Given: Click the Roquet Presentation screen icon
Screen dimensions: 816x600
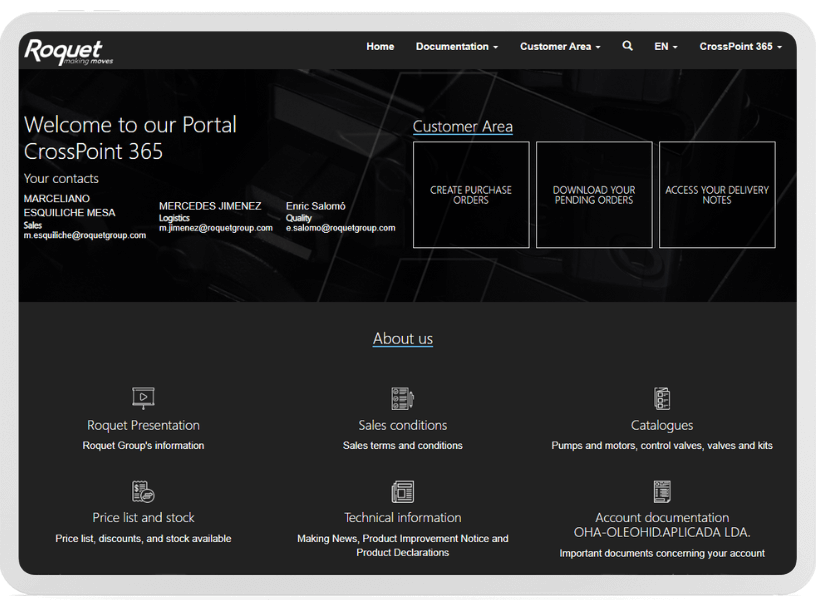Looking at the screenshot, I should click(143, 398).
